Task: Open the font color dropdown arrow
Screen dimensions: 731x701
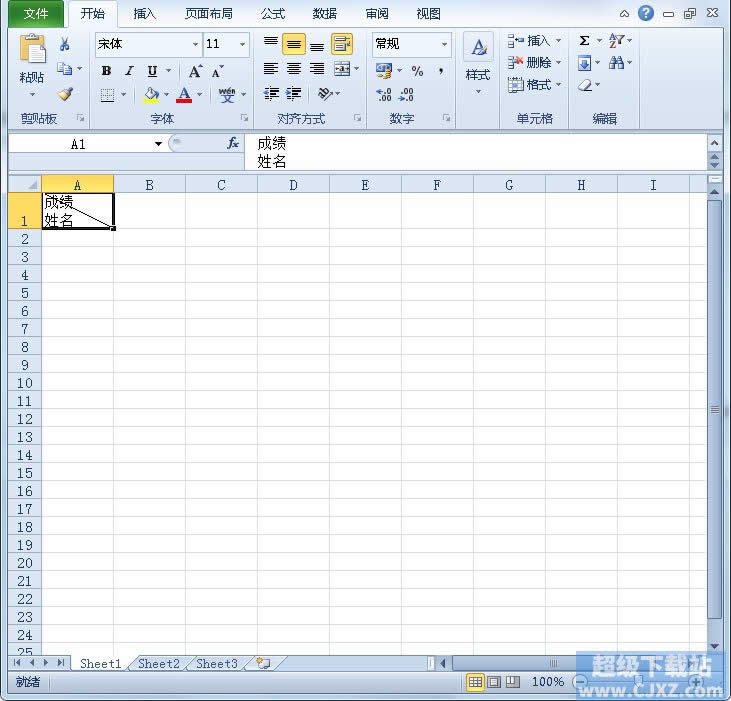Action: pos(200,95)
